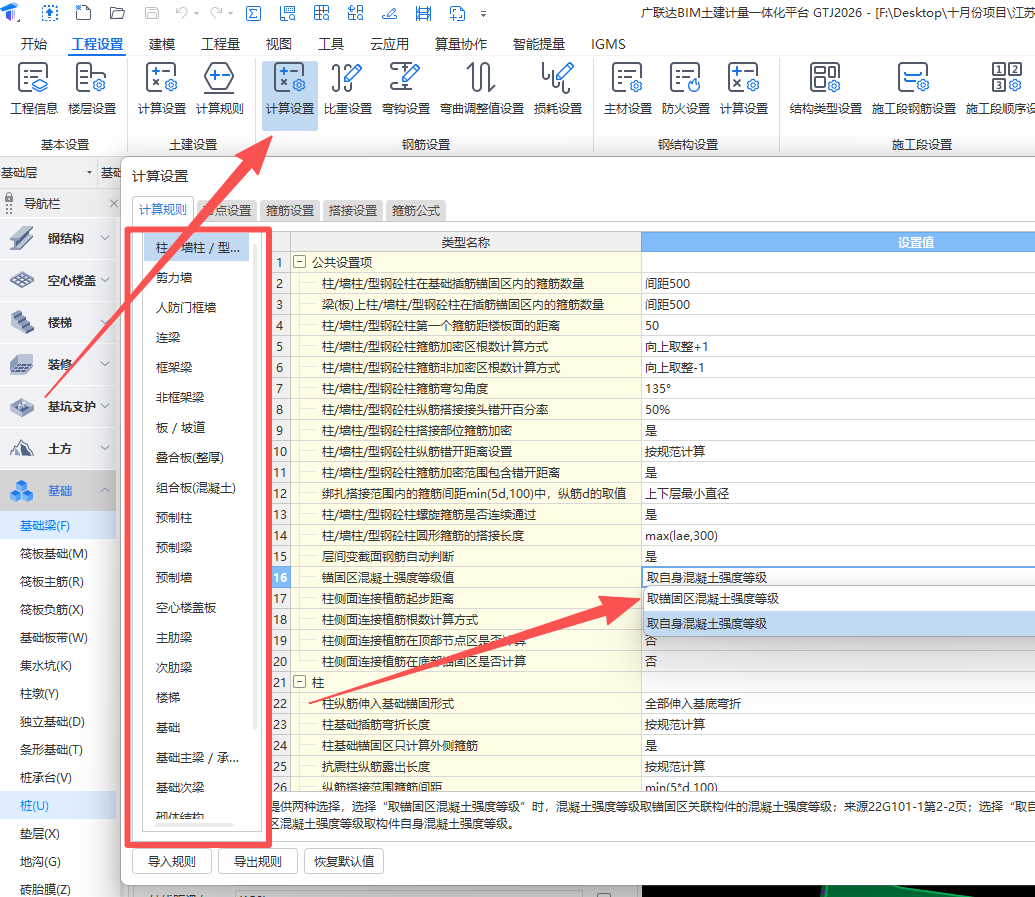Open the 箍筋设置 dialog tab
This screenshot has height=897, width=1035.
[x=290, y=211]
